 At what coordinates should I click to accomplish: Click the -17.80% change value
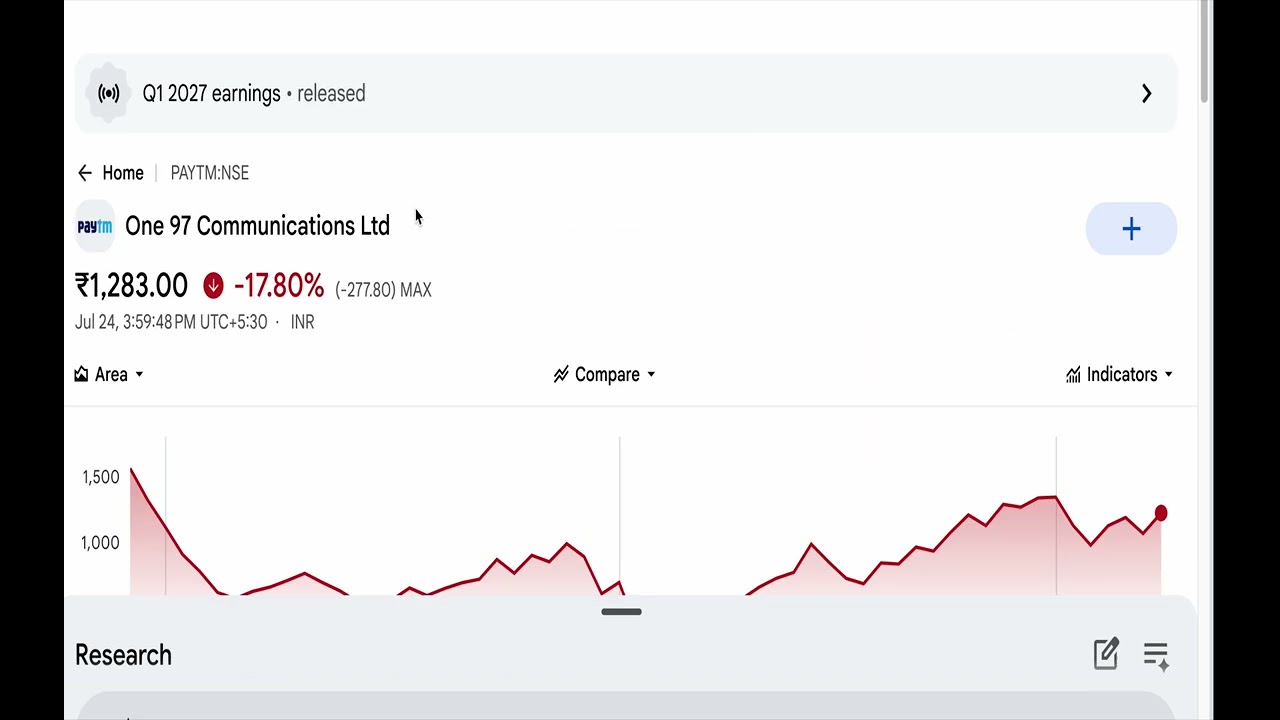pos(279,286)
